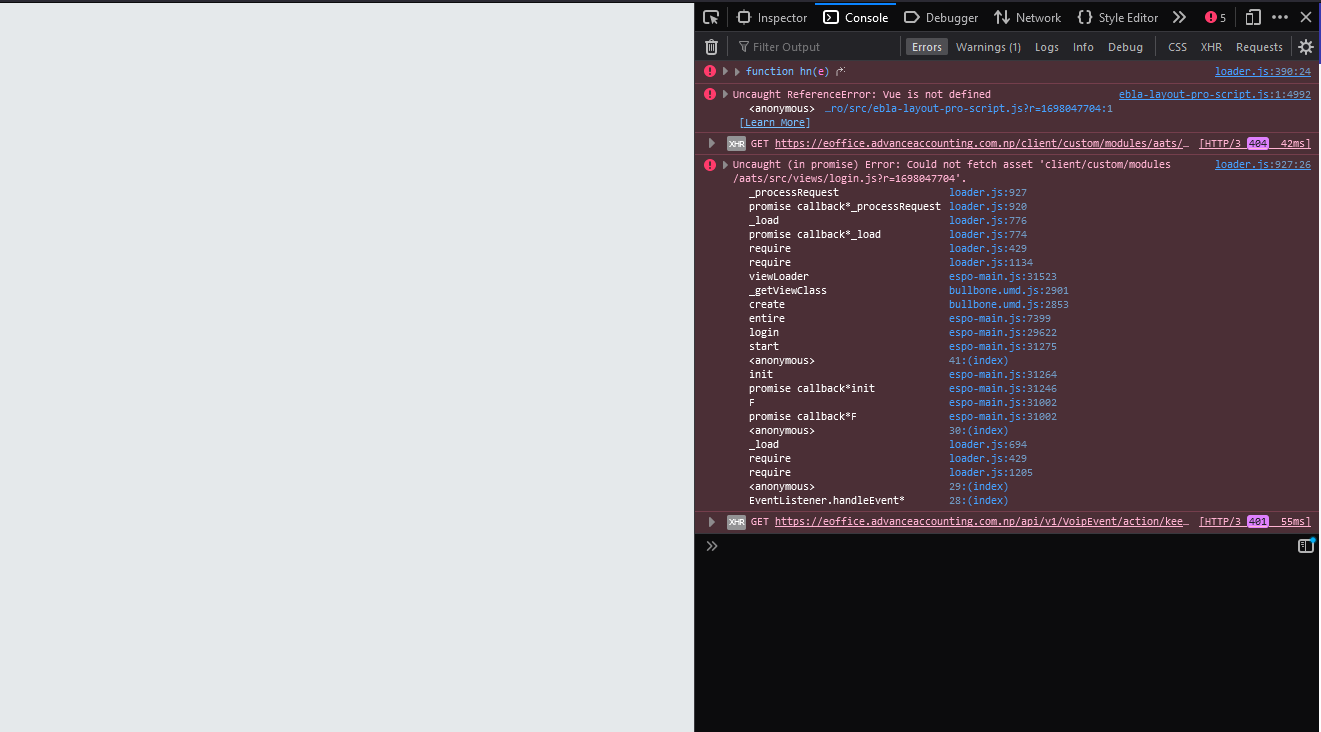Open the DevTools ellipsis options menu
The image size is (1321, 732).
tap(1280, 17)
